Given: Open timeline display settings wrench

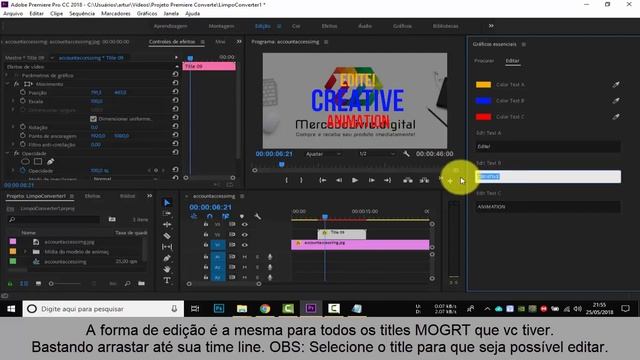Looking at the screenshot, I should pyautogui.click(x=258, y=216).
